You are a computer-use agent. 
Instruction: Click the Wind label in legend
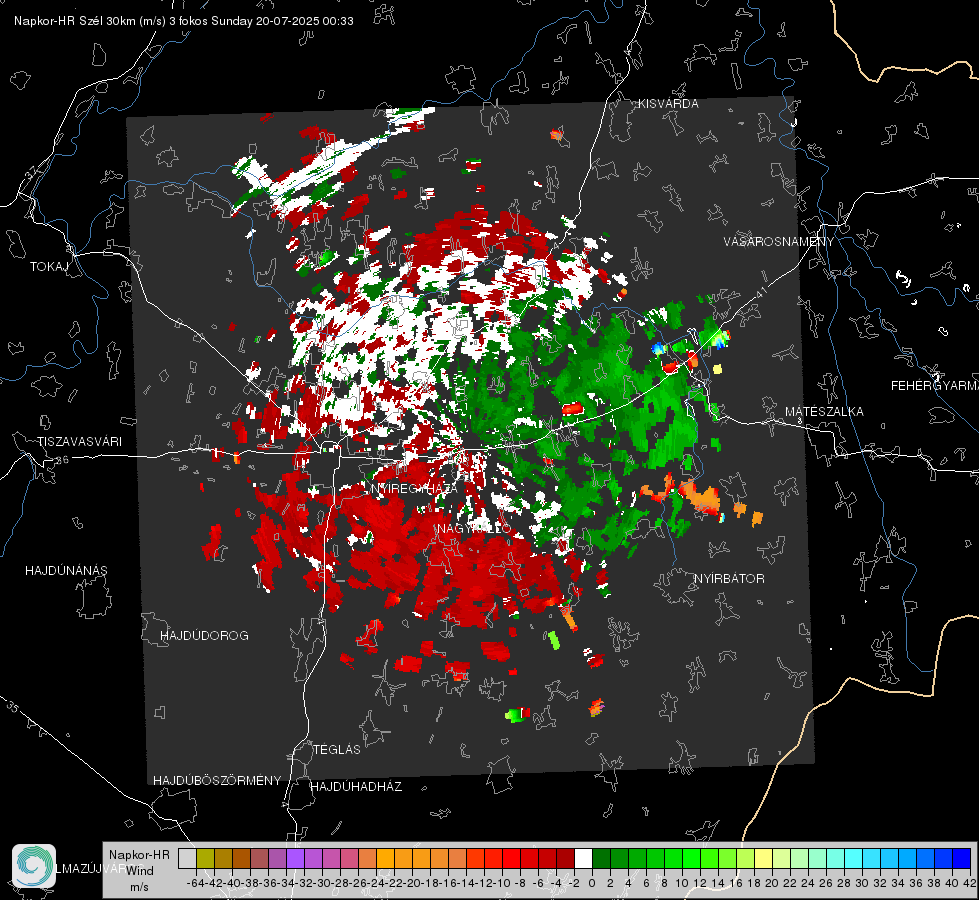tap(140, 871)
